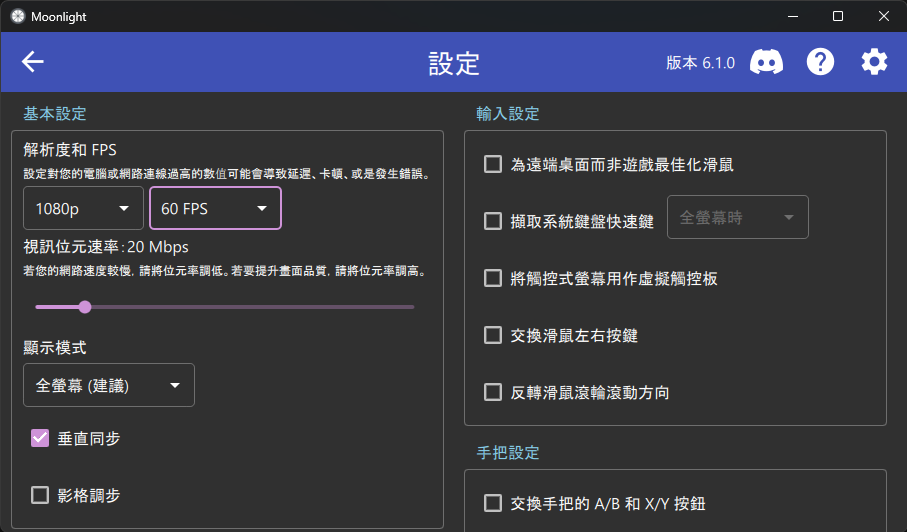
Task: Open the 全螢幕 (建議) display mode dropdown
Action: pos(109,385)
